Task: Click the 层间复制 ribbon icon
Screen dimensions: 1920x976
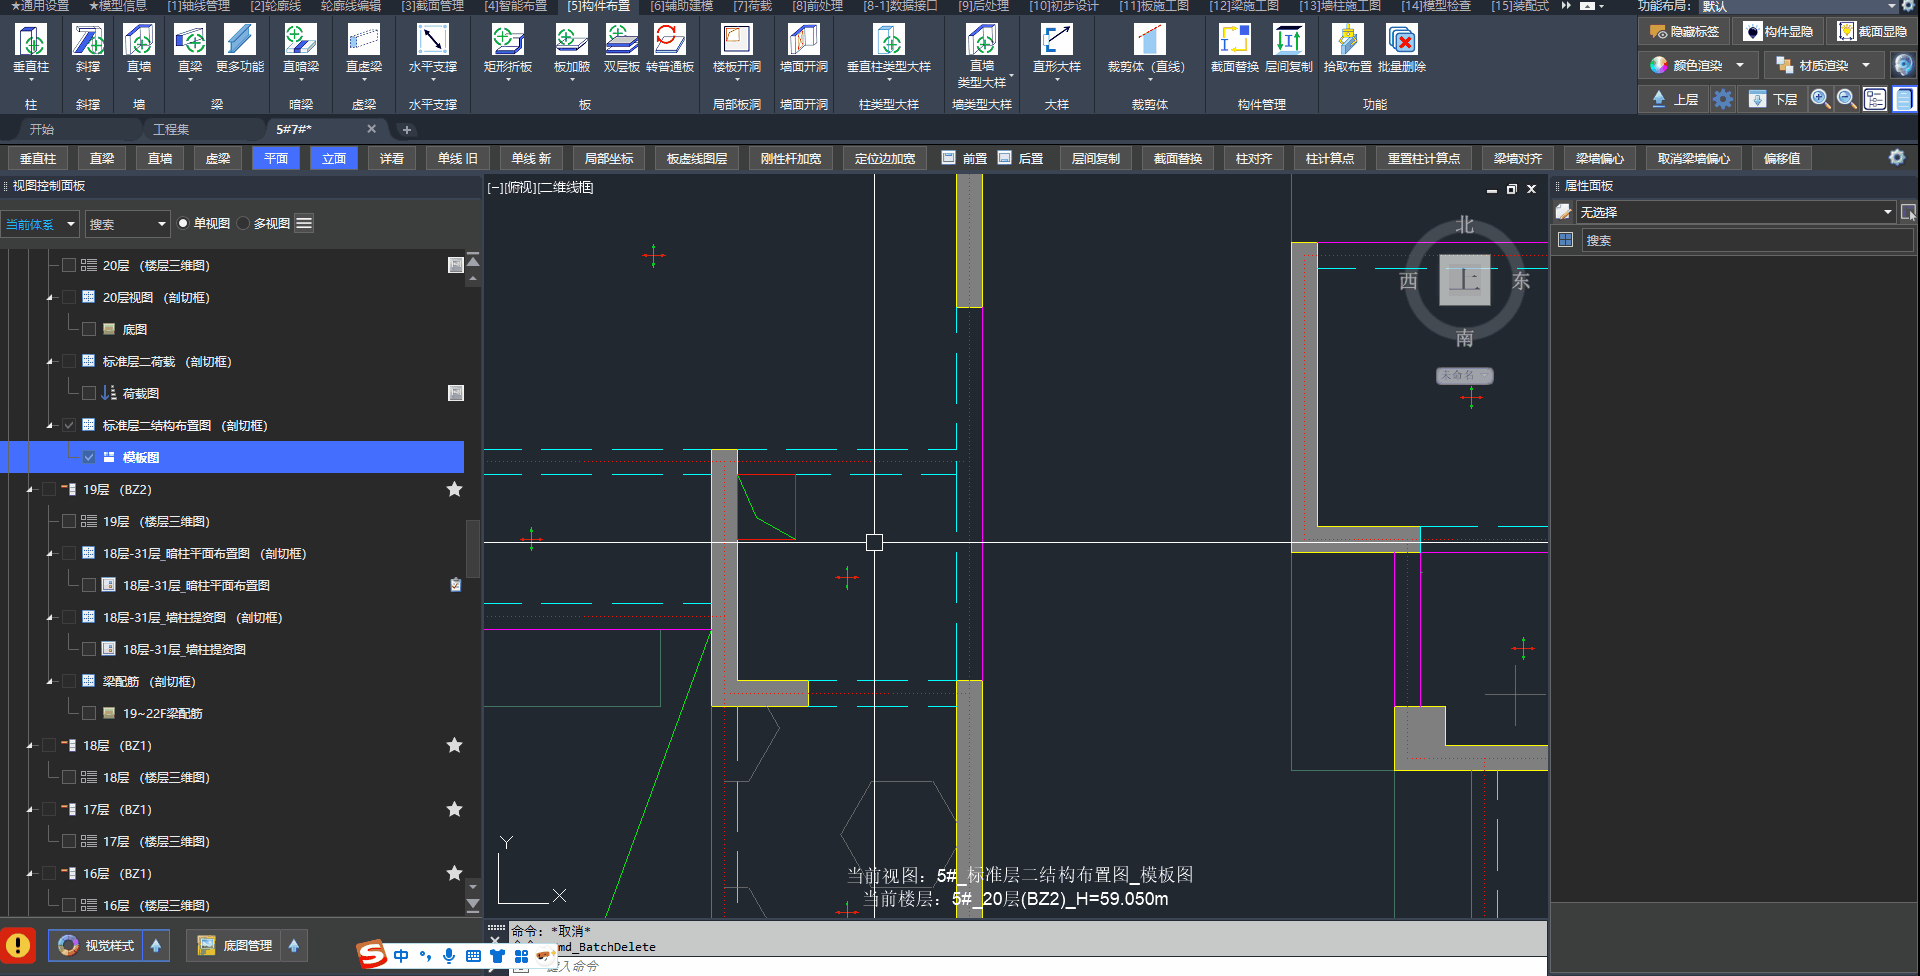Action: (1288, 41)
